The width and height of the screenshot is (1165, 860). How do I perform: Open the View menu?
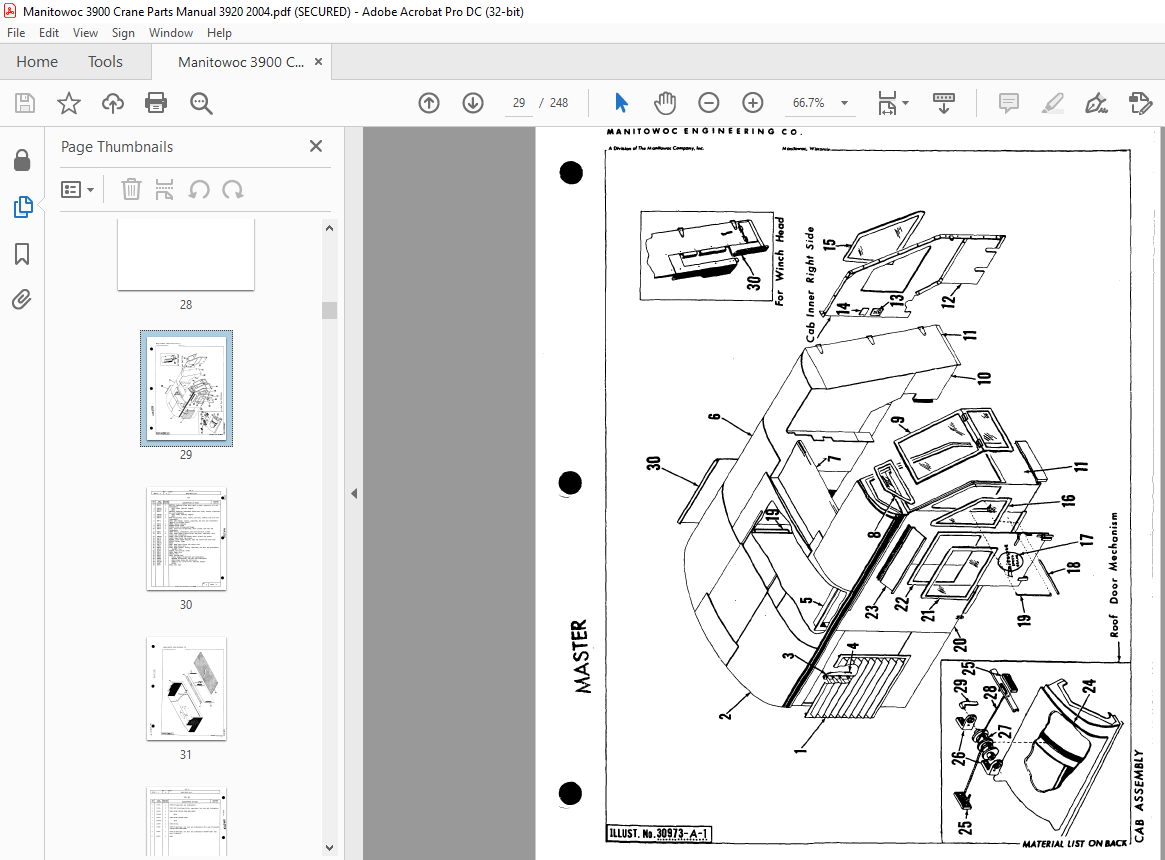click(x=85, y=33)
